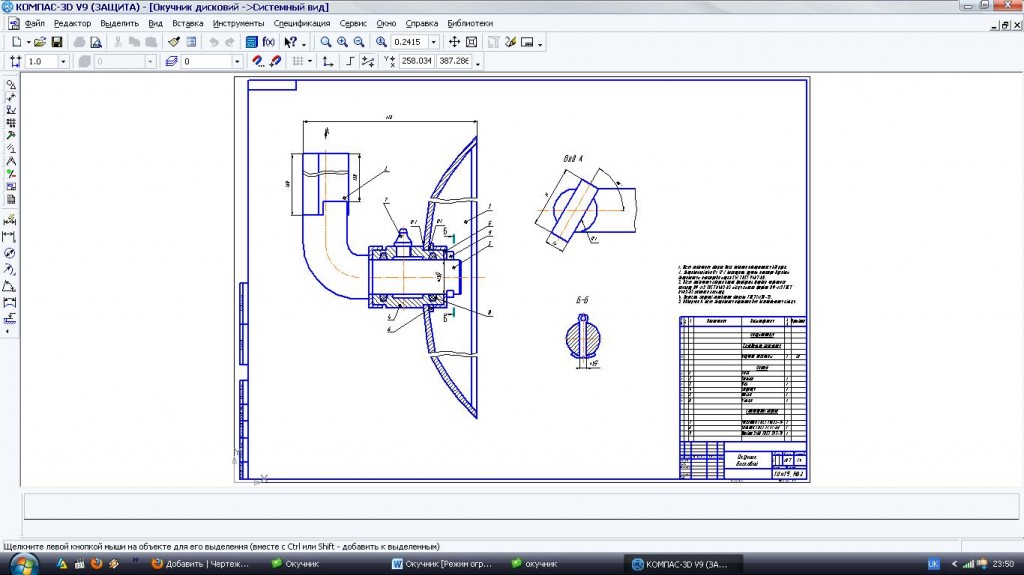Open the library manager icon
Viewport: 1024px width, 575px height.
[x=251, y=42]
